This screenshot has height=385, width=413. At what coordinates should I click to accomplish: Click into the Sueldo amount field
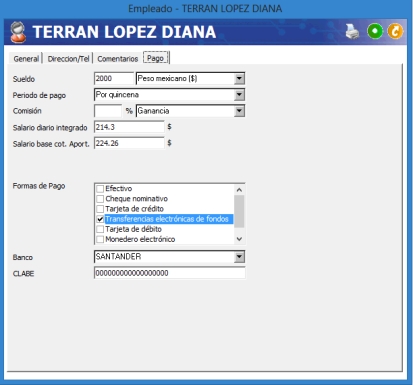114,79
